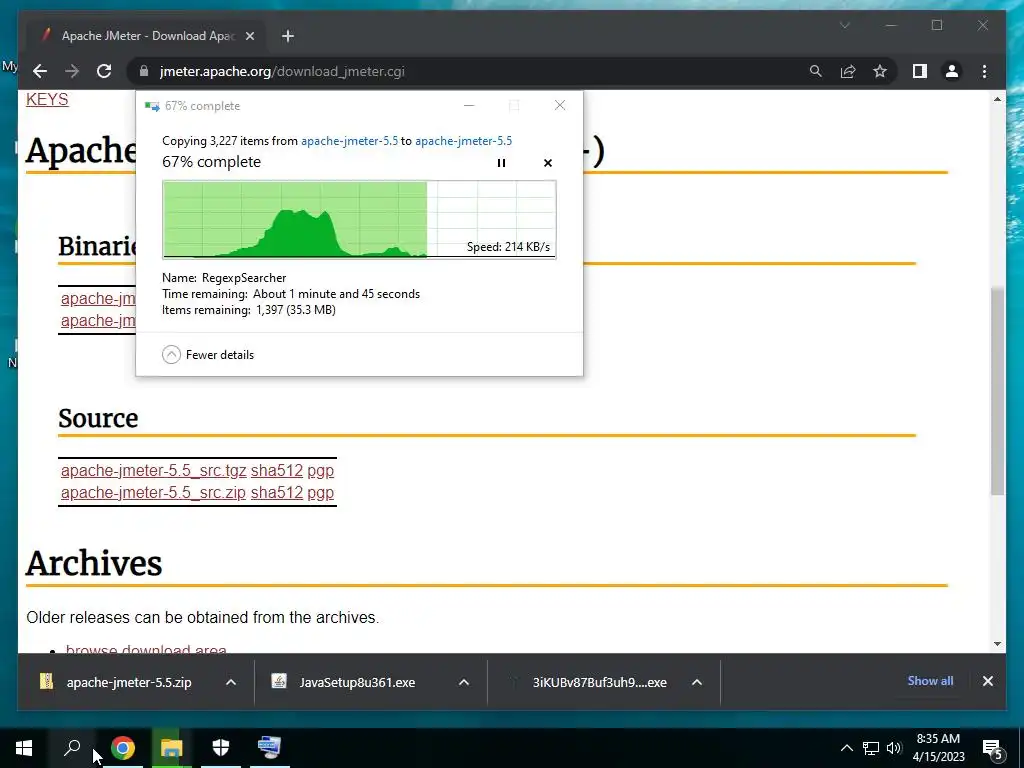
Task: Close the Apache JMeter tab
Action: (249, 36)
